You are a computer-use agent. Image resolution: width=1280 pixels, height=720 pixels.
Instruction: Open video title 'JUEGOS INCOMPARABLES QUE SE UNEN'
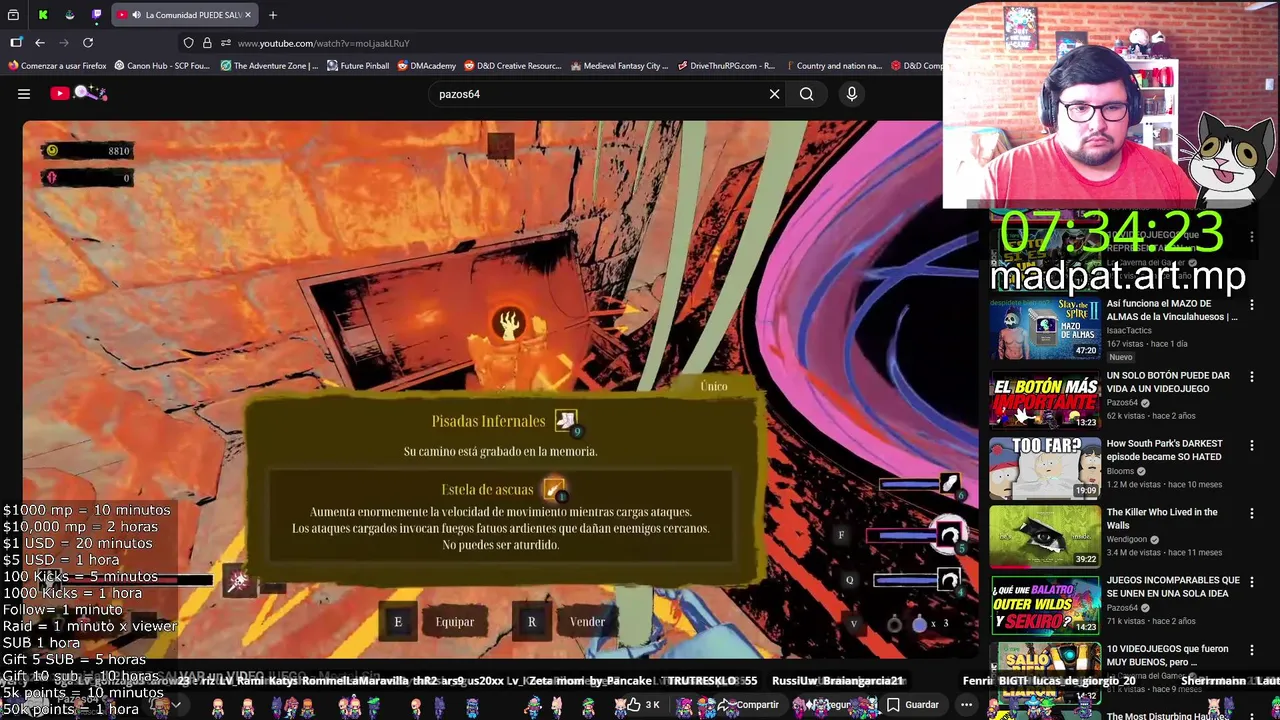click(x=1172, y=586)
